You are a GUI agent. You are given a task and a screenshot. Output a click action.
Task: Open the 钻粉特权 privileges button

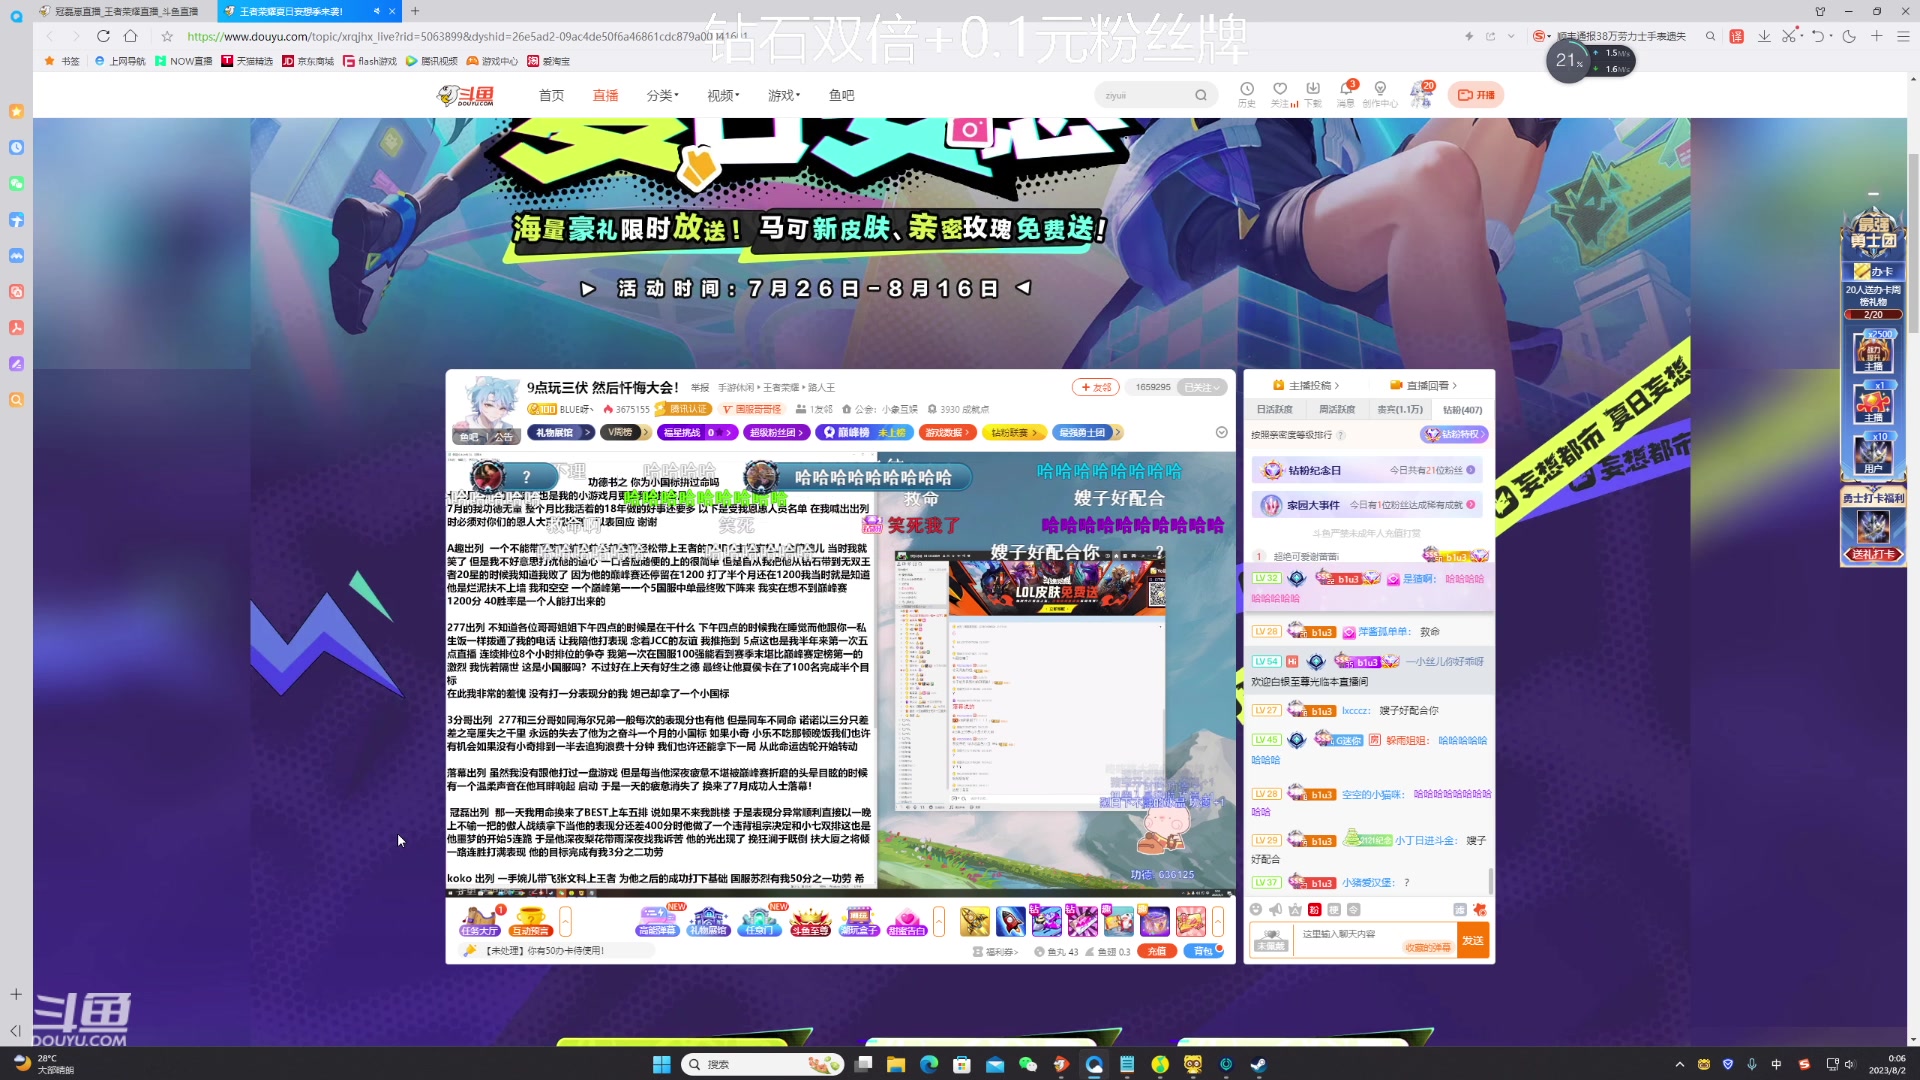(x=1455, y=434)
